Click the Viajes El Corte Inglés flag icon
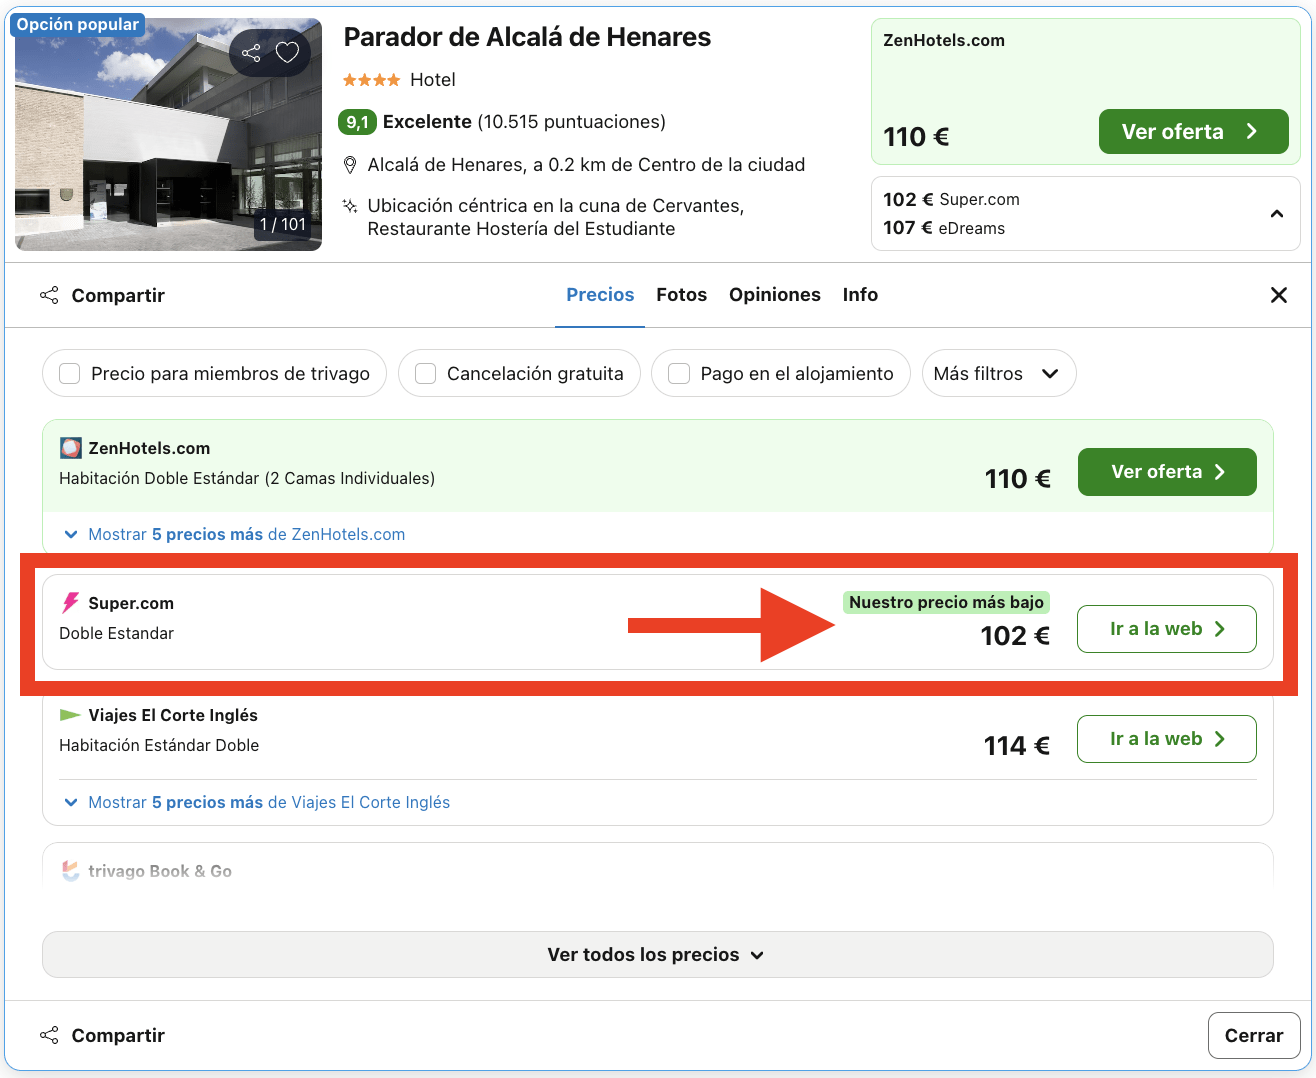Image resolution: width=1316 pixels, height=1078 pixels. pyautogui.click(x=70, y=715)
